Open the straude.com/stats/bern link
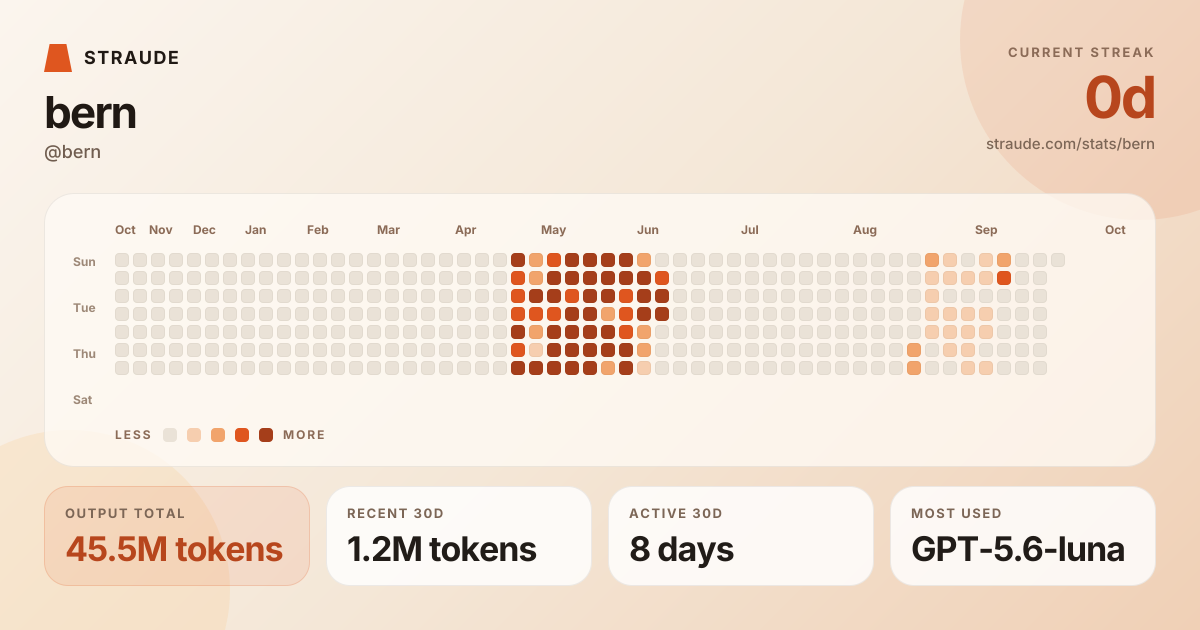The image size is (1200, 630). pyautogui.click(x=1070, y=144)
